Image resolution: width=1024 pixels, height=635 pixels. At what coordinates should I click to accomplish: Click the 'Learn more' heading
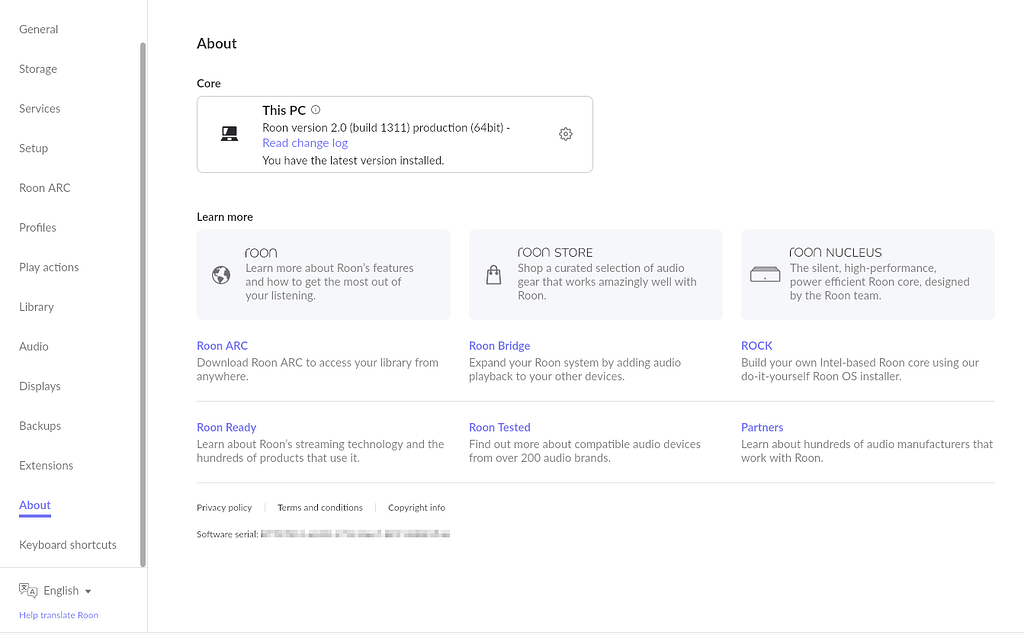point(225,217)
